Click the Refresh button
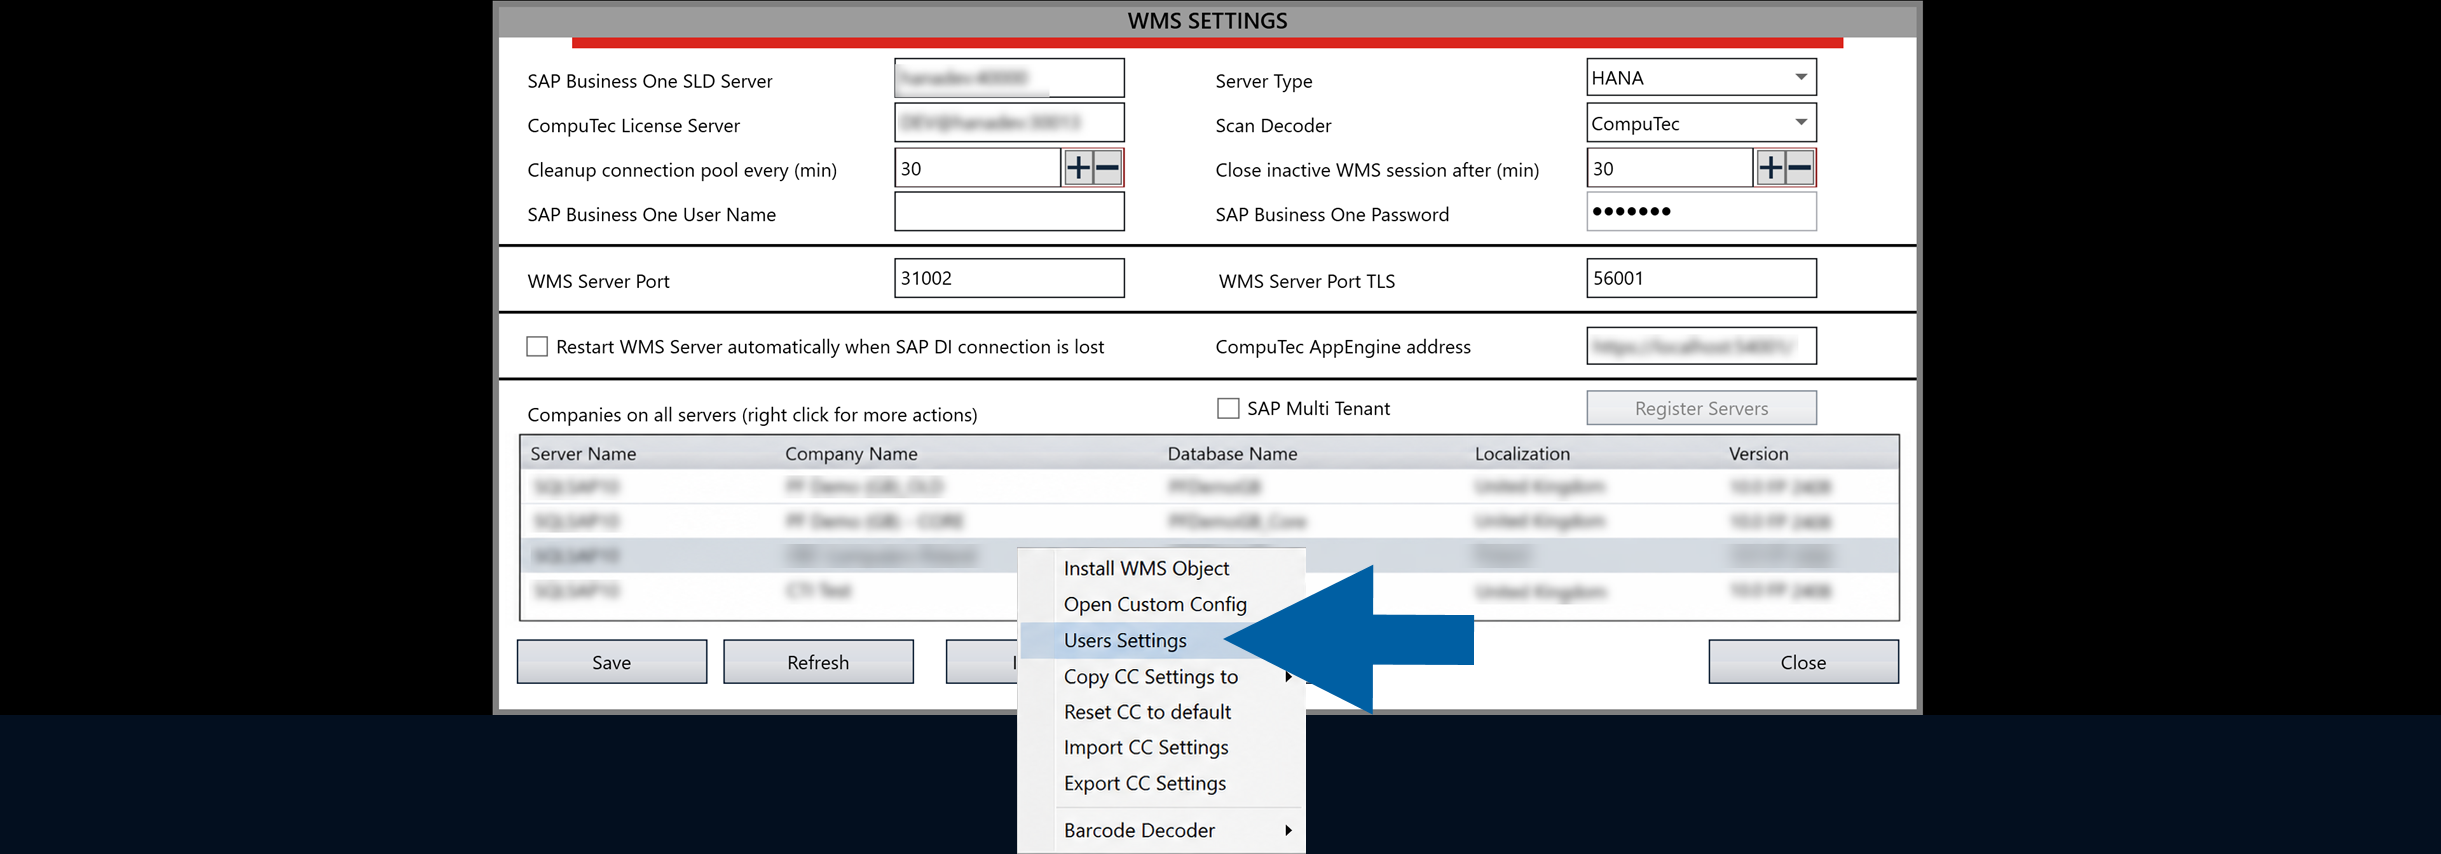2441x854 pixels. tap(818, 662)
